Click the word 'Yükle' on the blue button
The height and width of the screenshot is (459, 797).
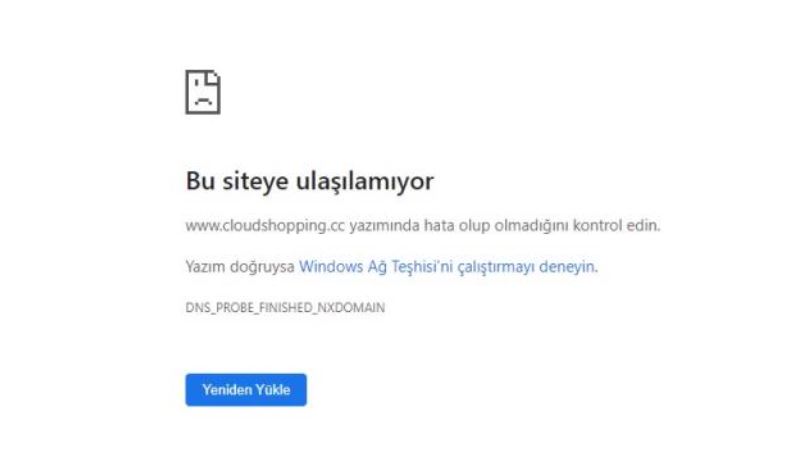click(273, 390)
